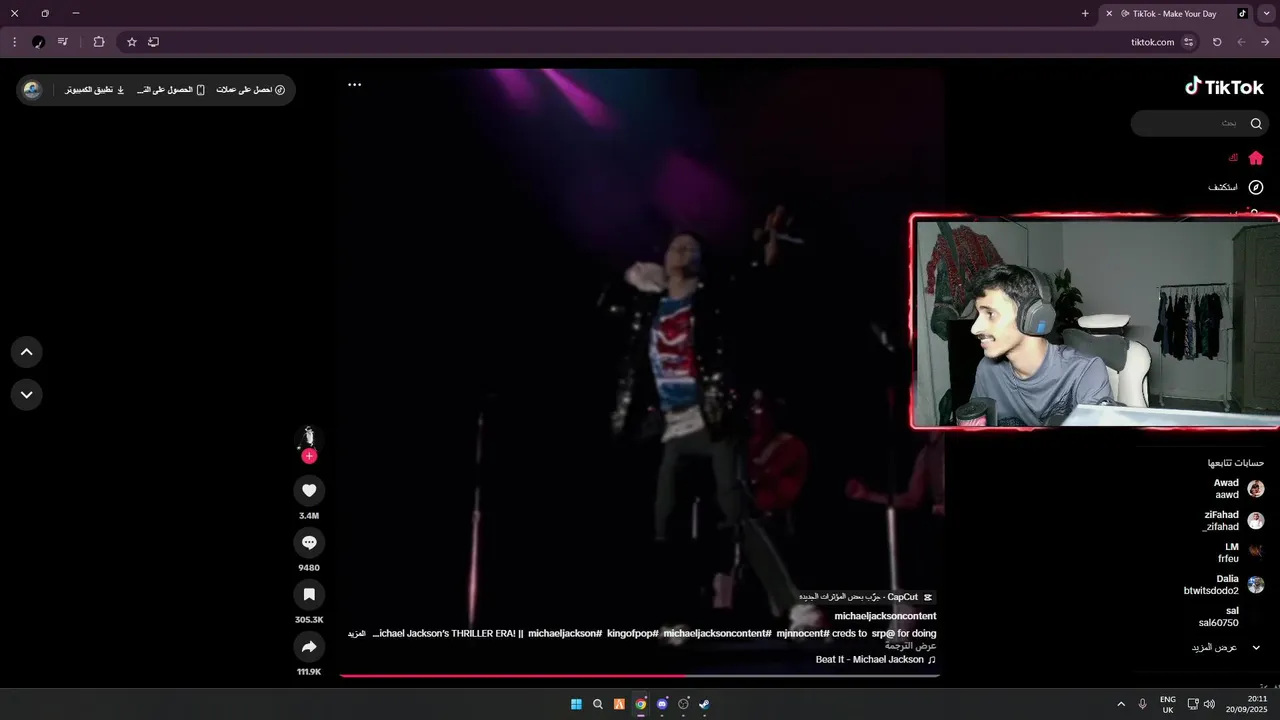Click inside the TikTok search field
1280x720 pixels.
click(1199, 123)
